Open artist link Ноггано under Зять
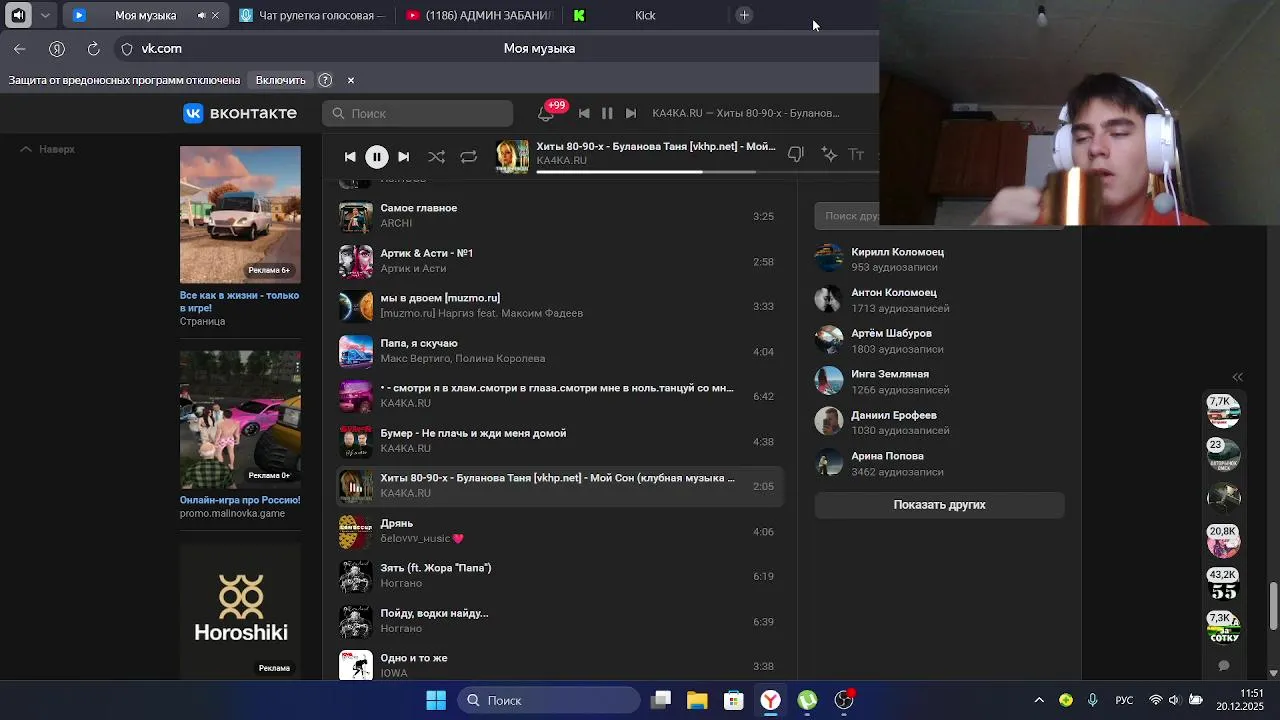The width and height of the screenshot is (1280, 720). pos(401,583)
